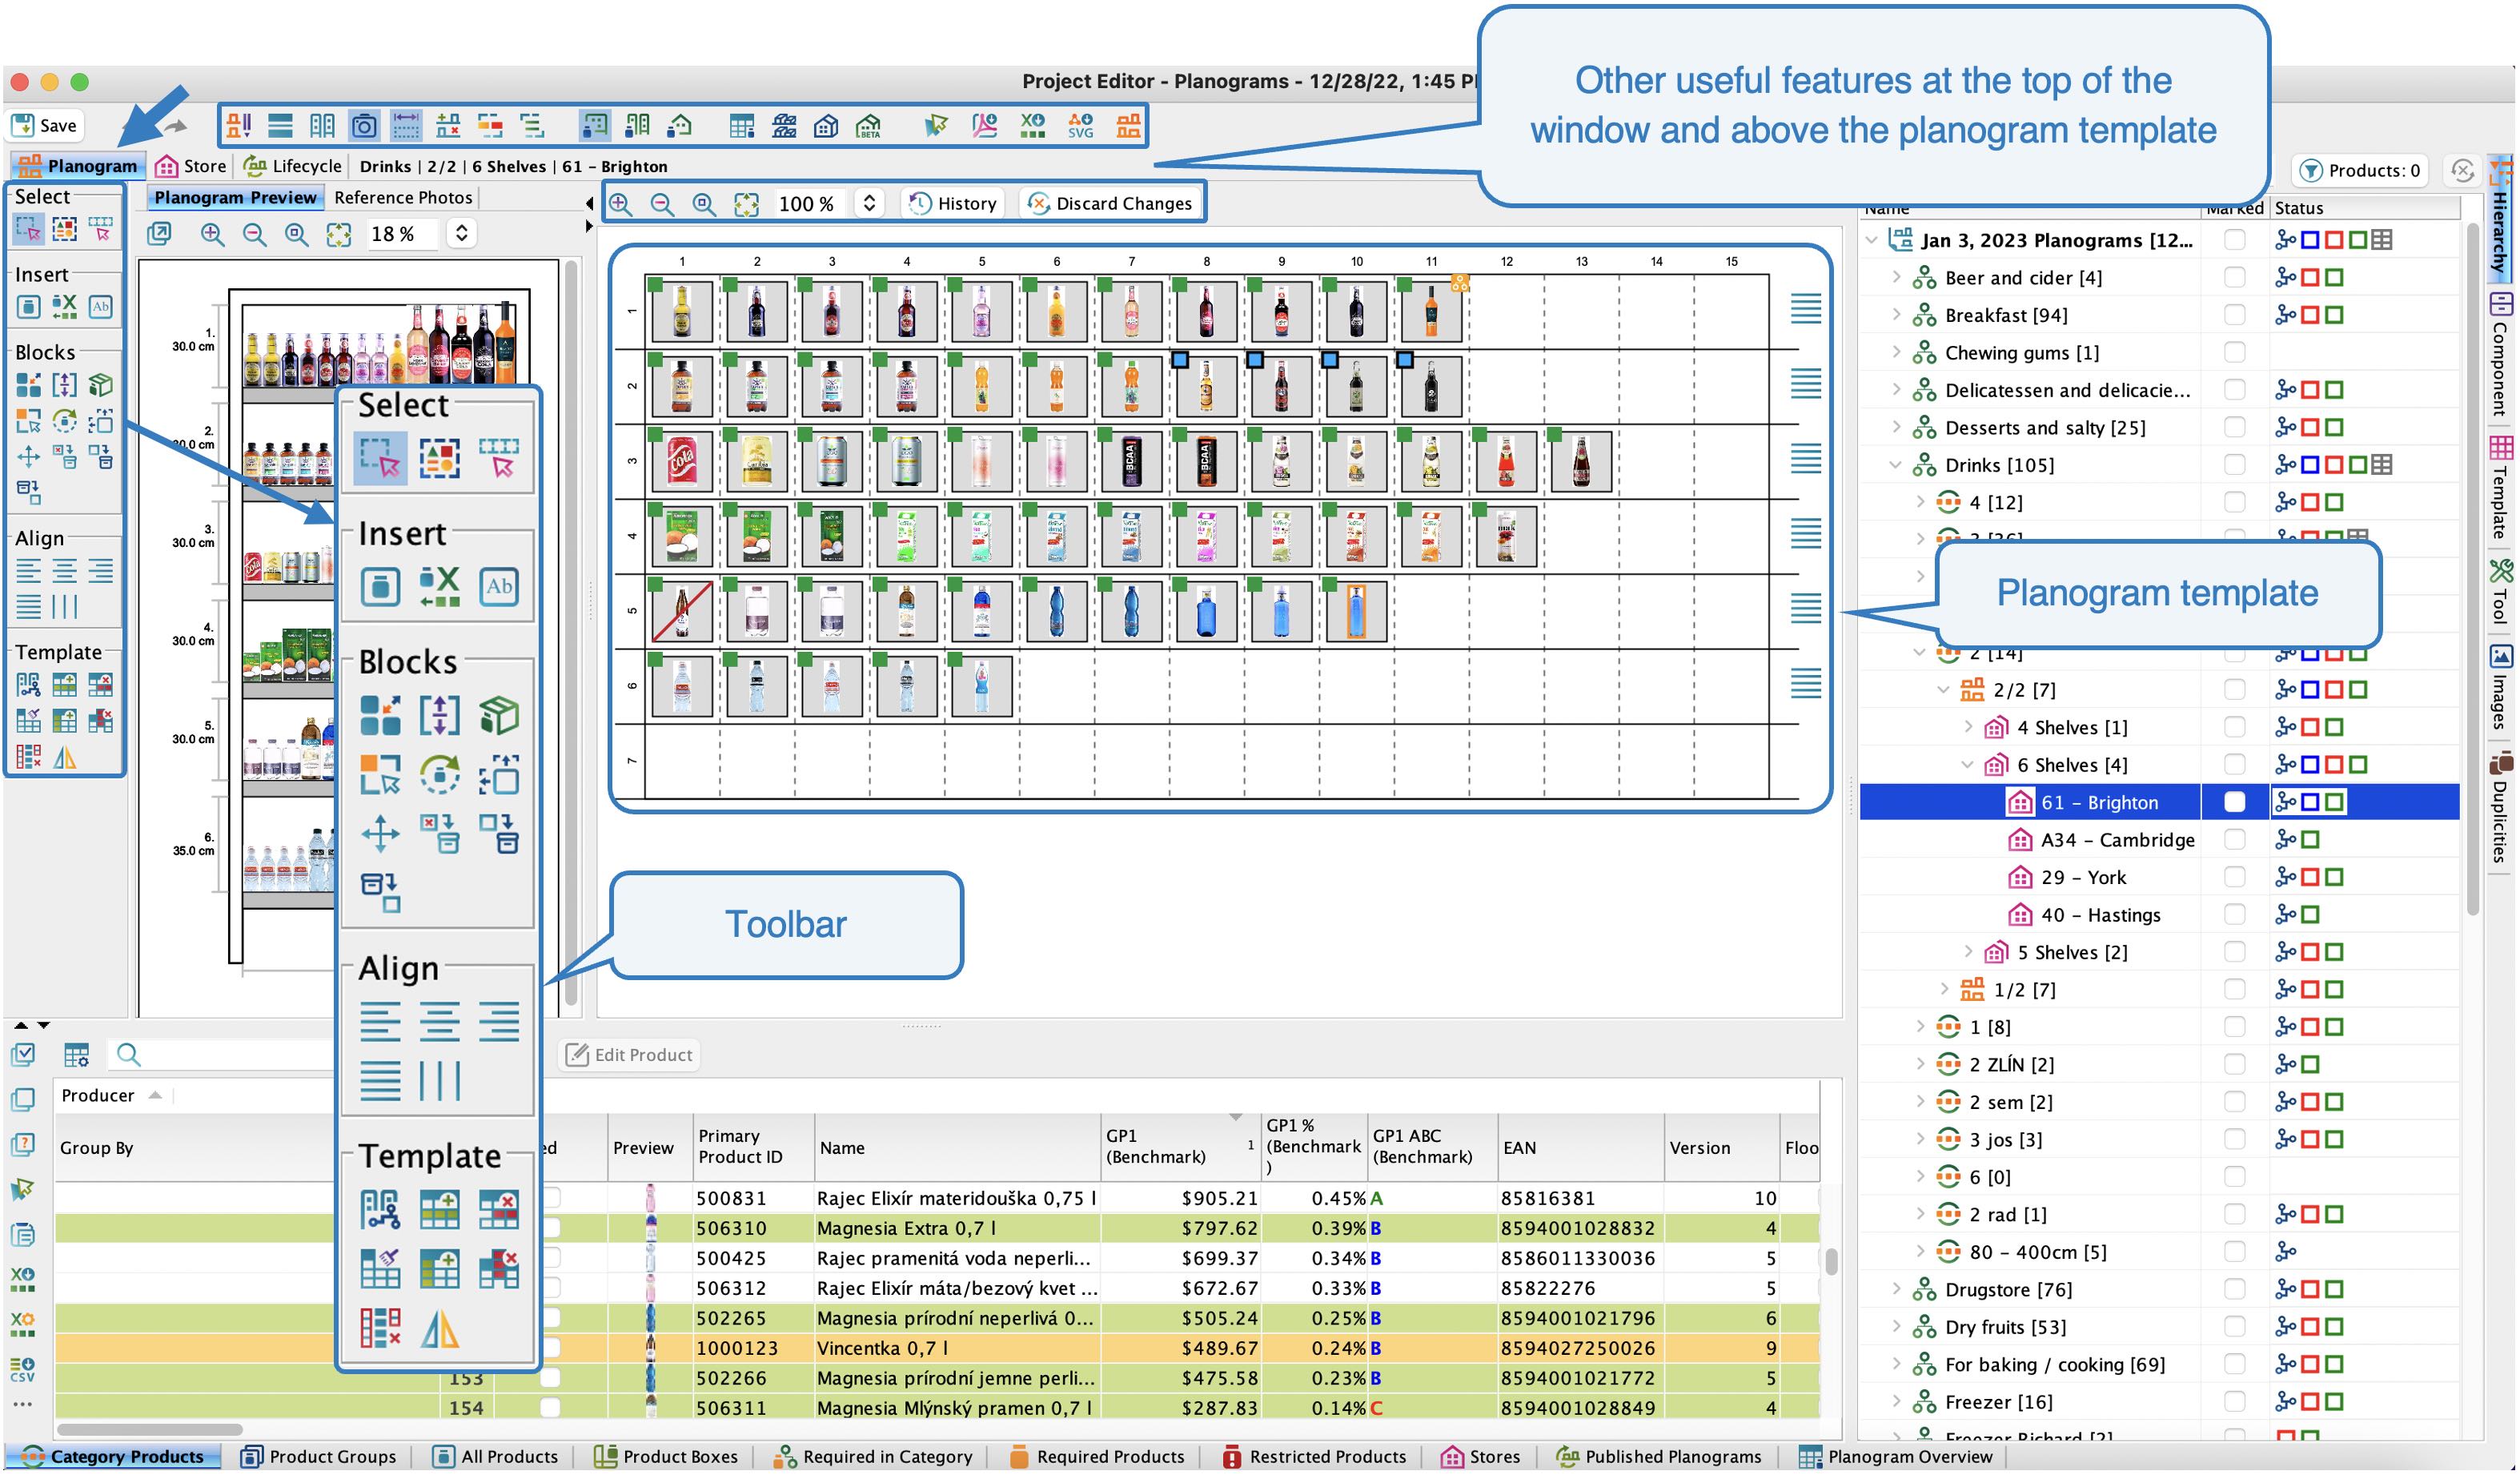
Task: Click the redo arrow next to Save
Action: (x=175, y=126)
